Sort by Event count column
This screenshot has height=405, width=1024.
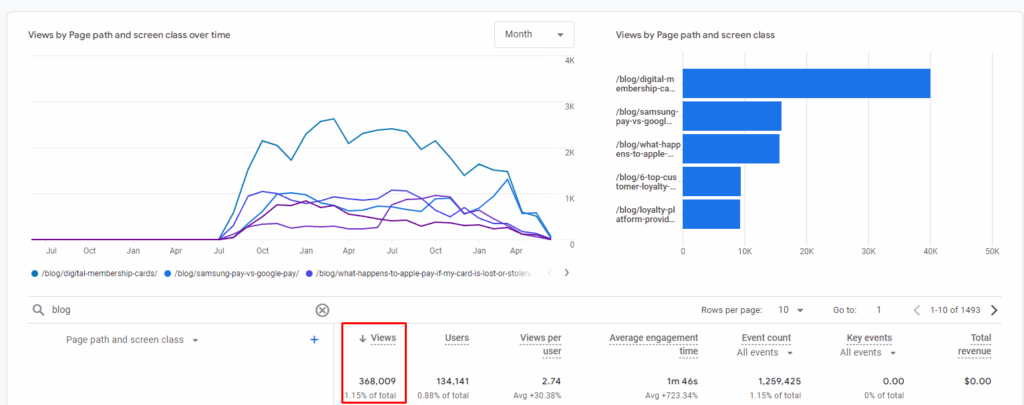tap(766, 338)
